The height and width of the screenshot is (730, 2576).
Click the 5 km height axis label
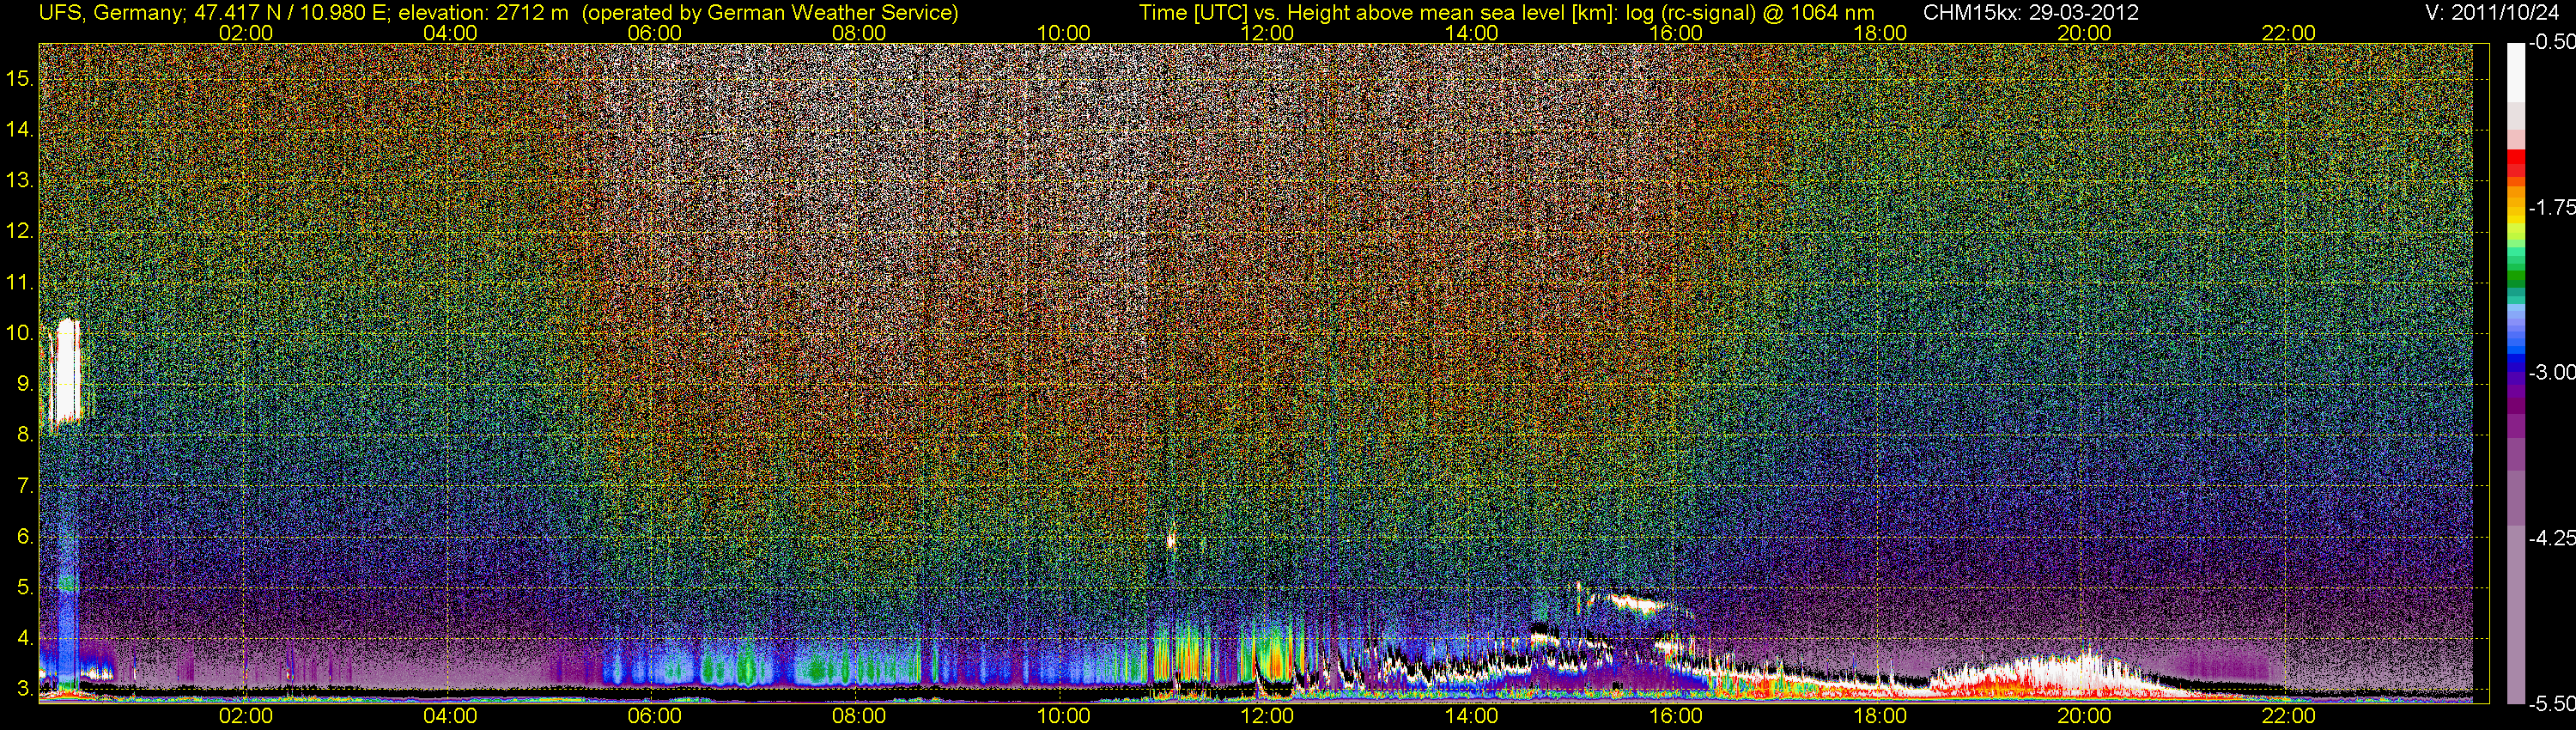[x=25, y=588]
